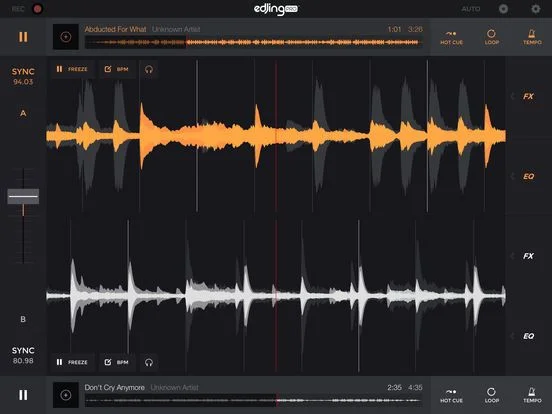This screenshot has height=414, width=552.
Task: Click deck label B
Action: (23, 319)
